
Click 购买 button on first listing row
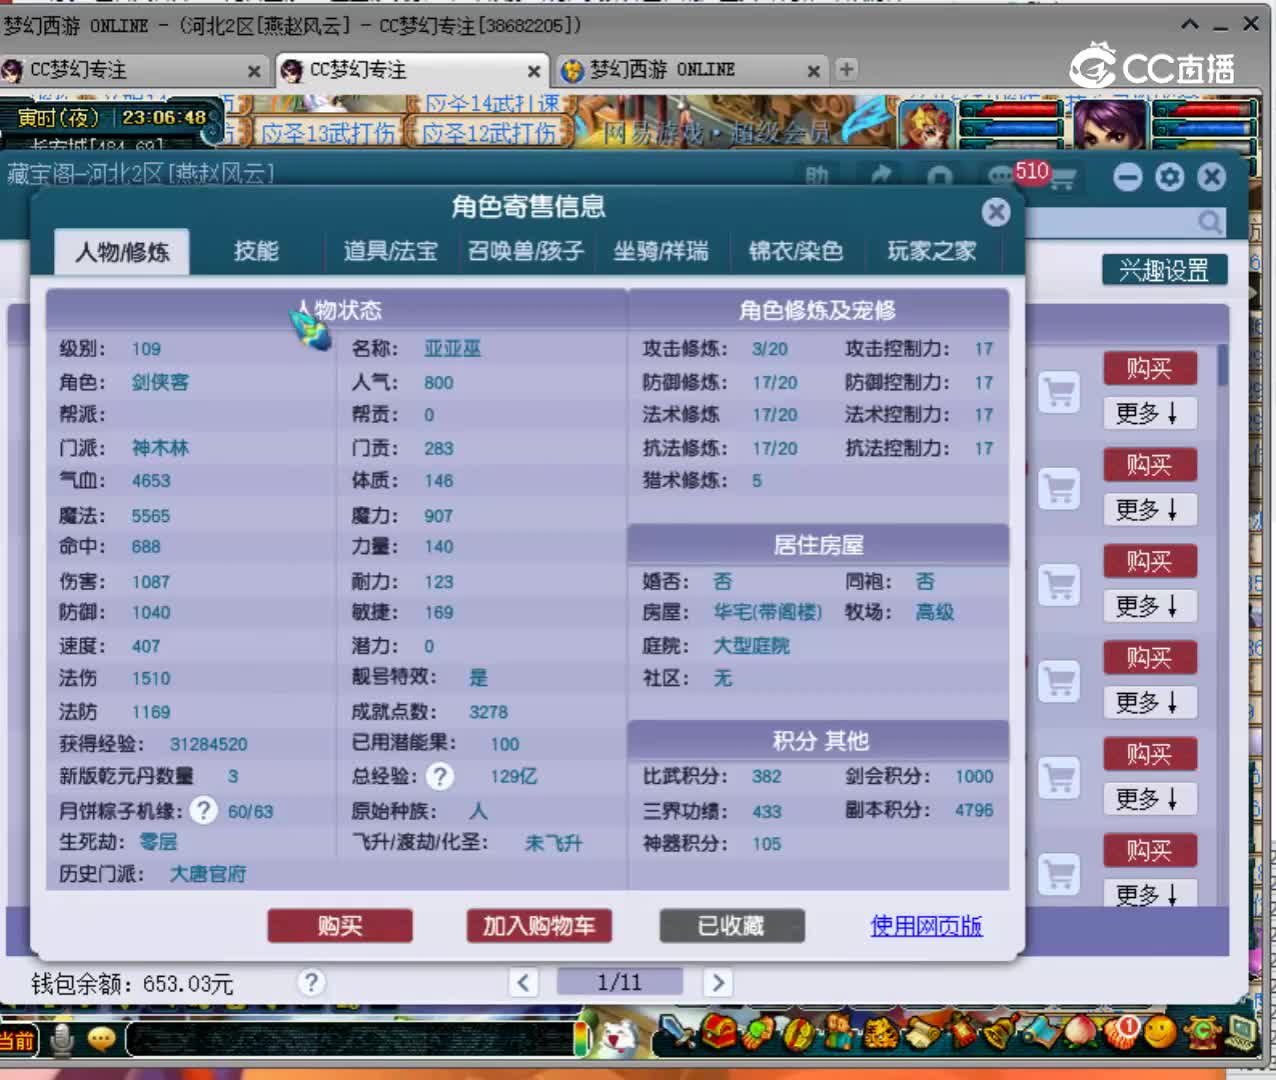pyautogui.click(x=1150, y=369)
